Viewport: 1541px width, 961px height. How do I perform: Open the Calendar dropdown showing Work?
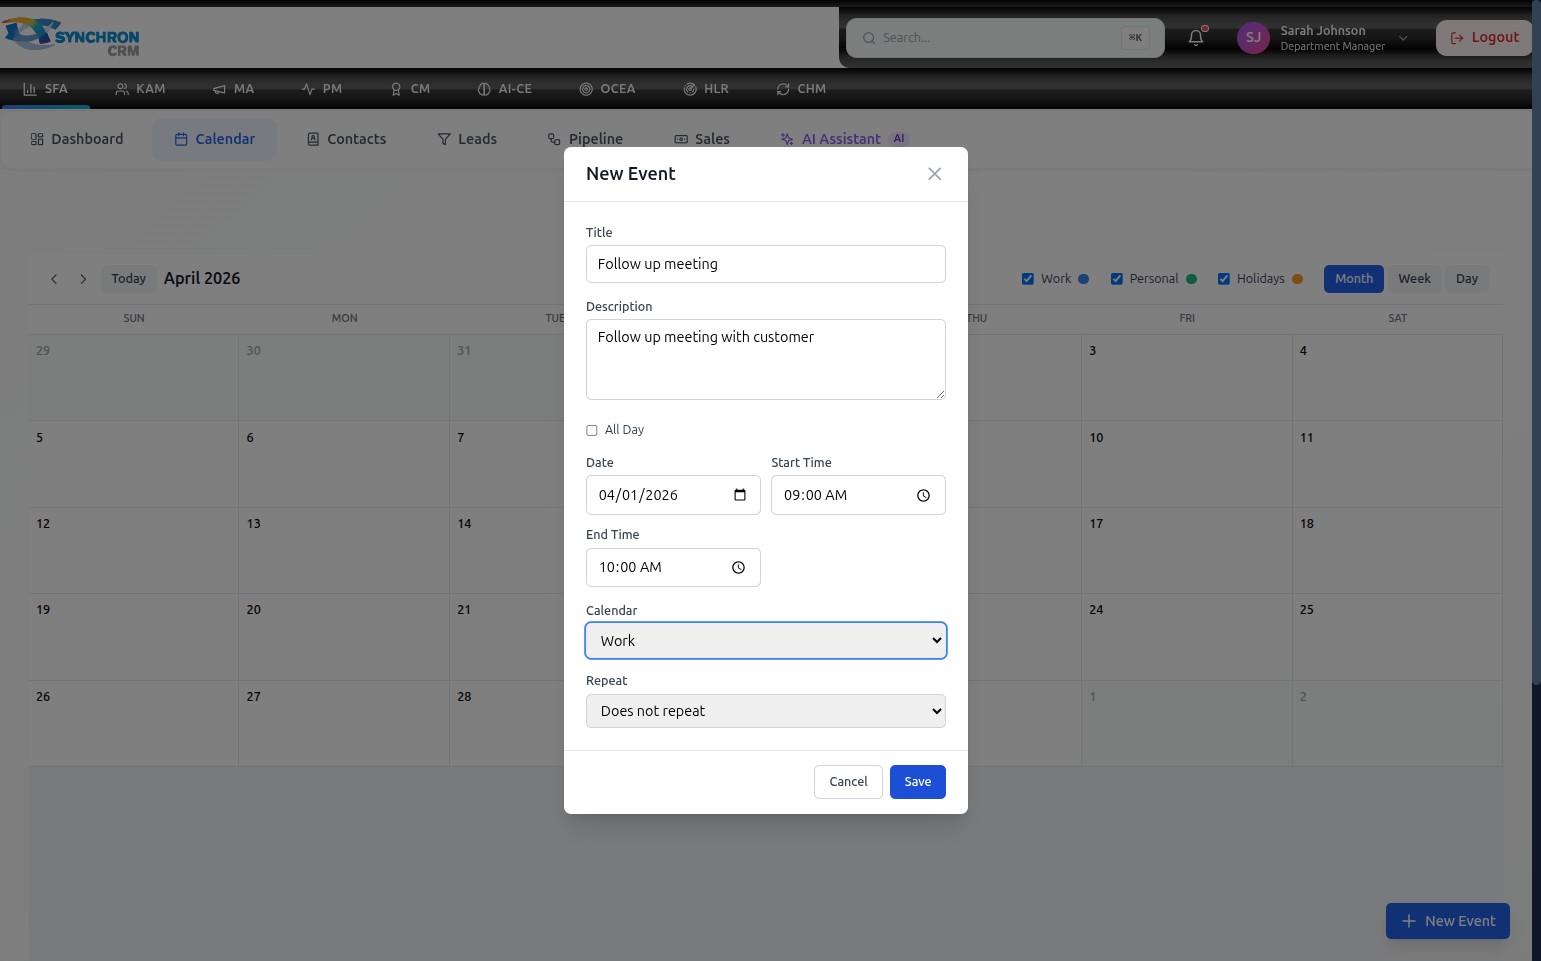point(766,641)
